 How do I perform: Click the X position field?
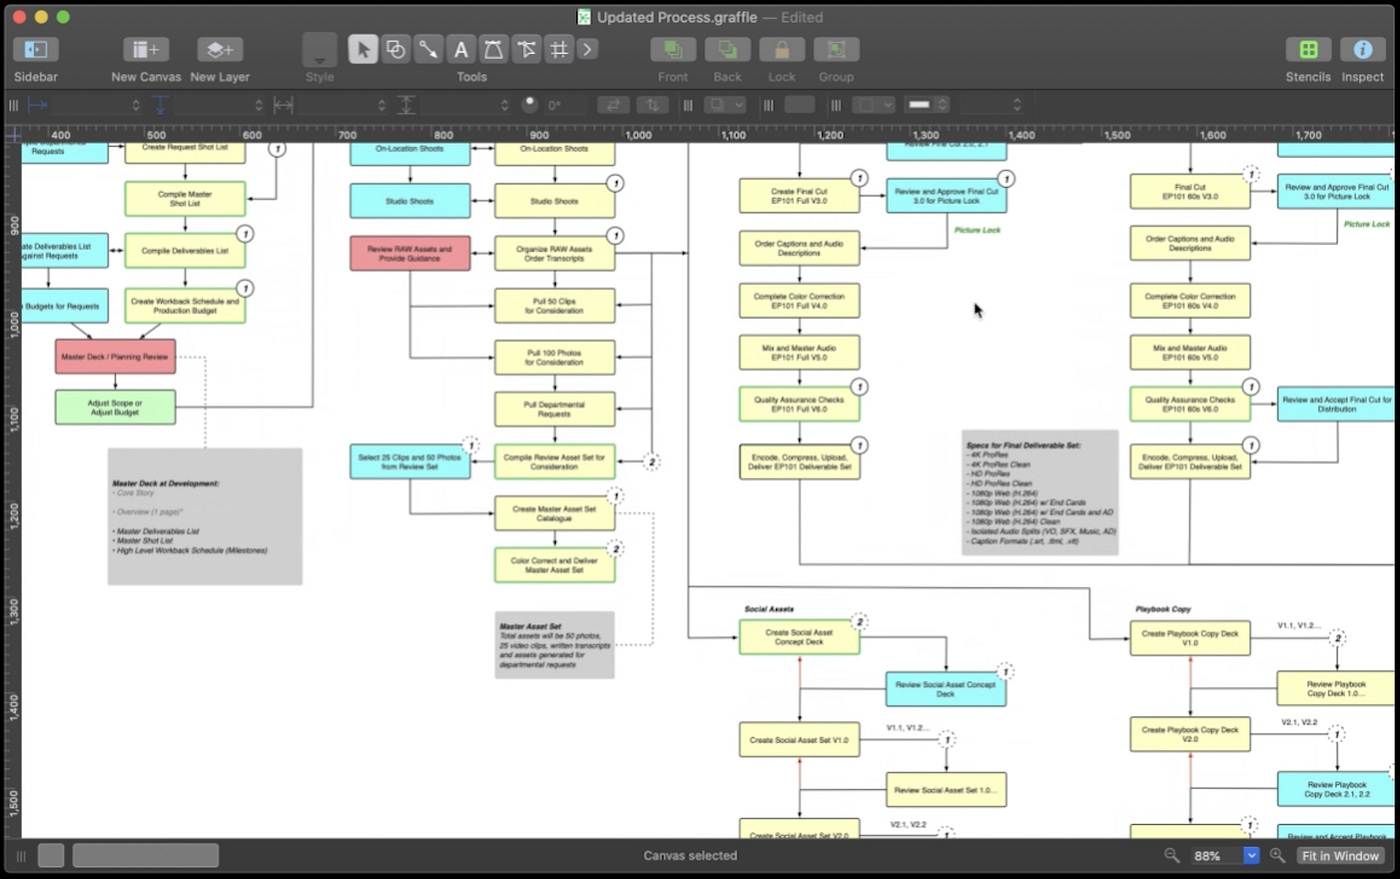click(x=90, y=104)
